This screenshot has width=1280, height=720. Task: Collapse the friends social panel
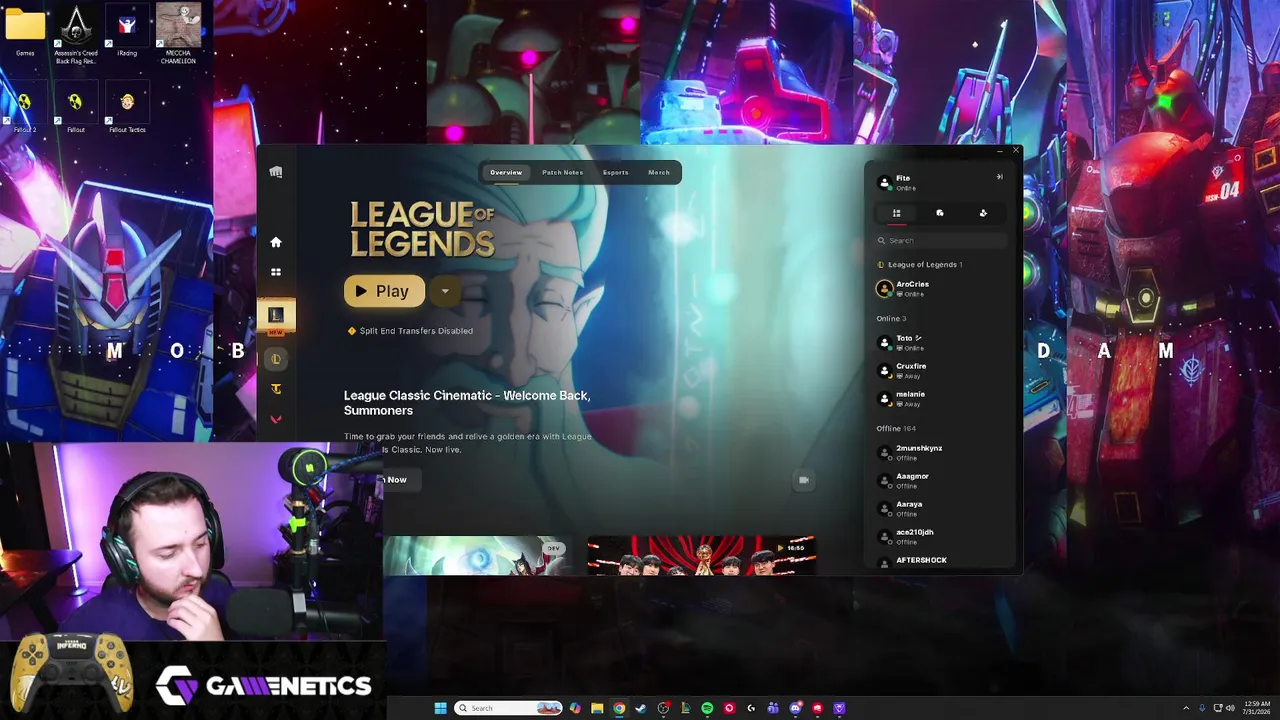pos(999,177)
